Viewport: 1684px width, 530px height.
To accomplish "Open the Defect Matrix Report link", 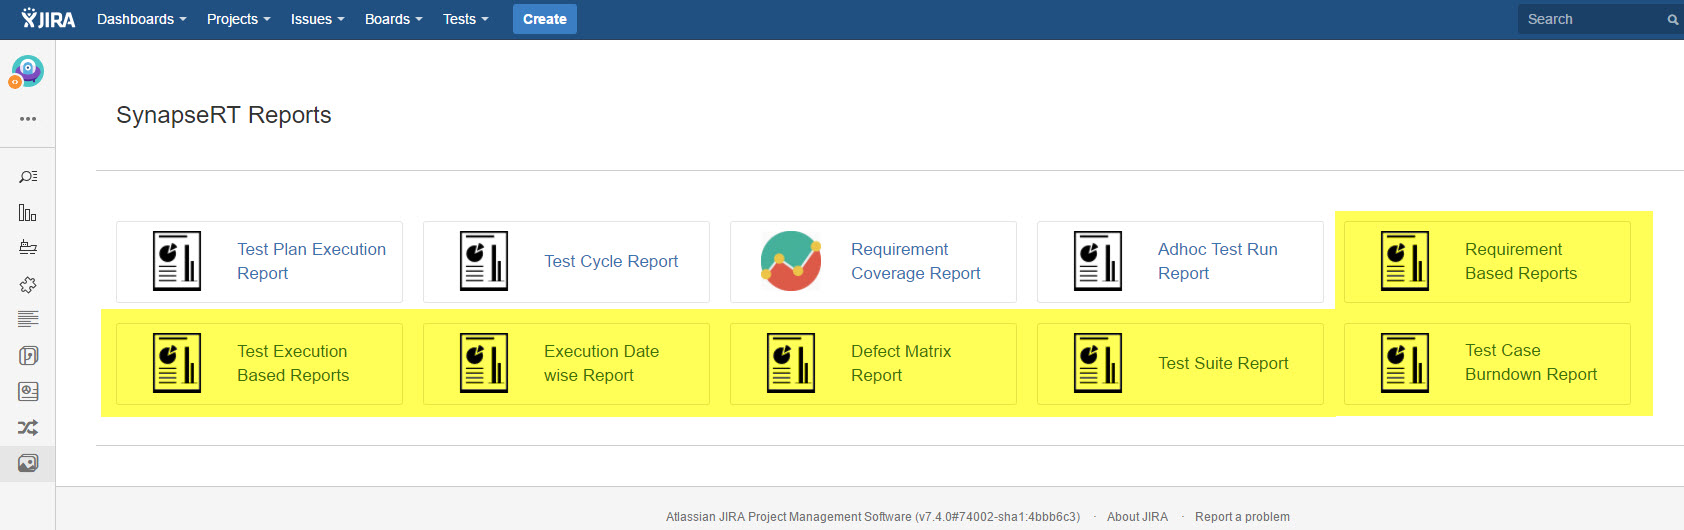I will (900, 363).
